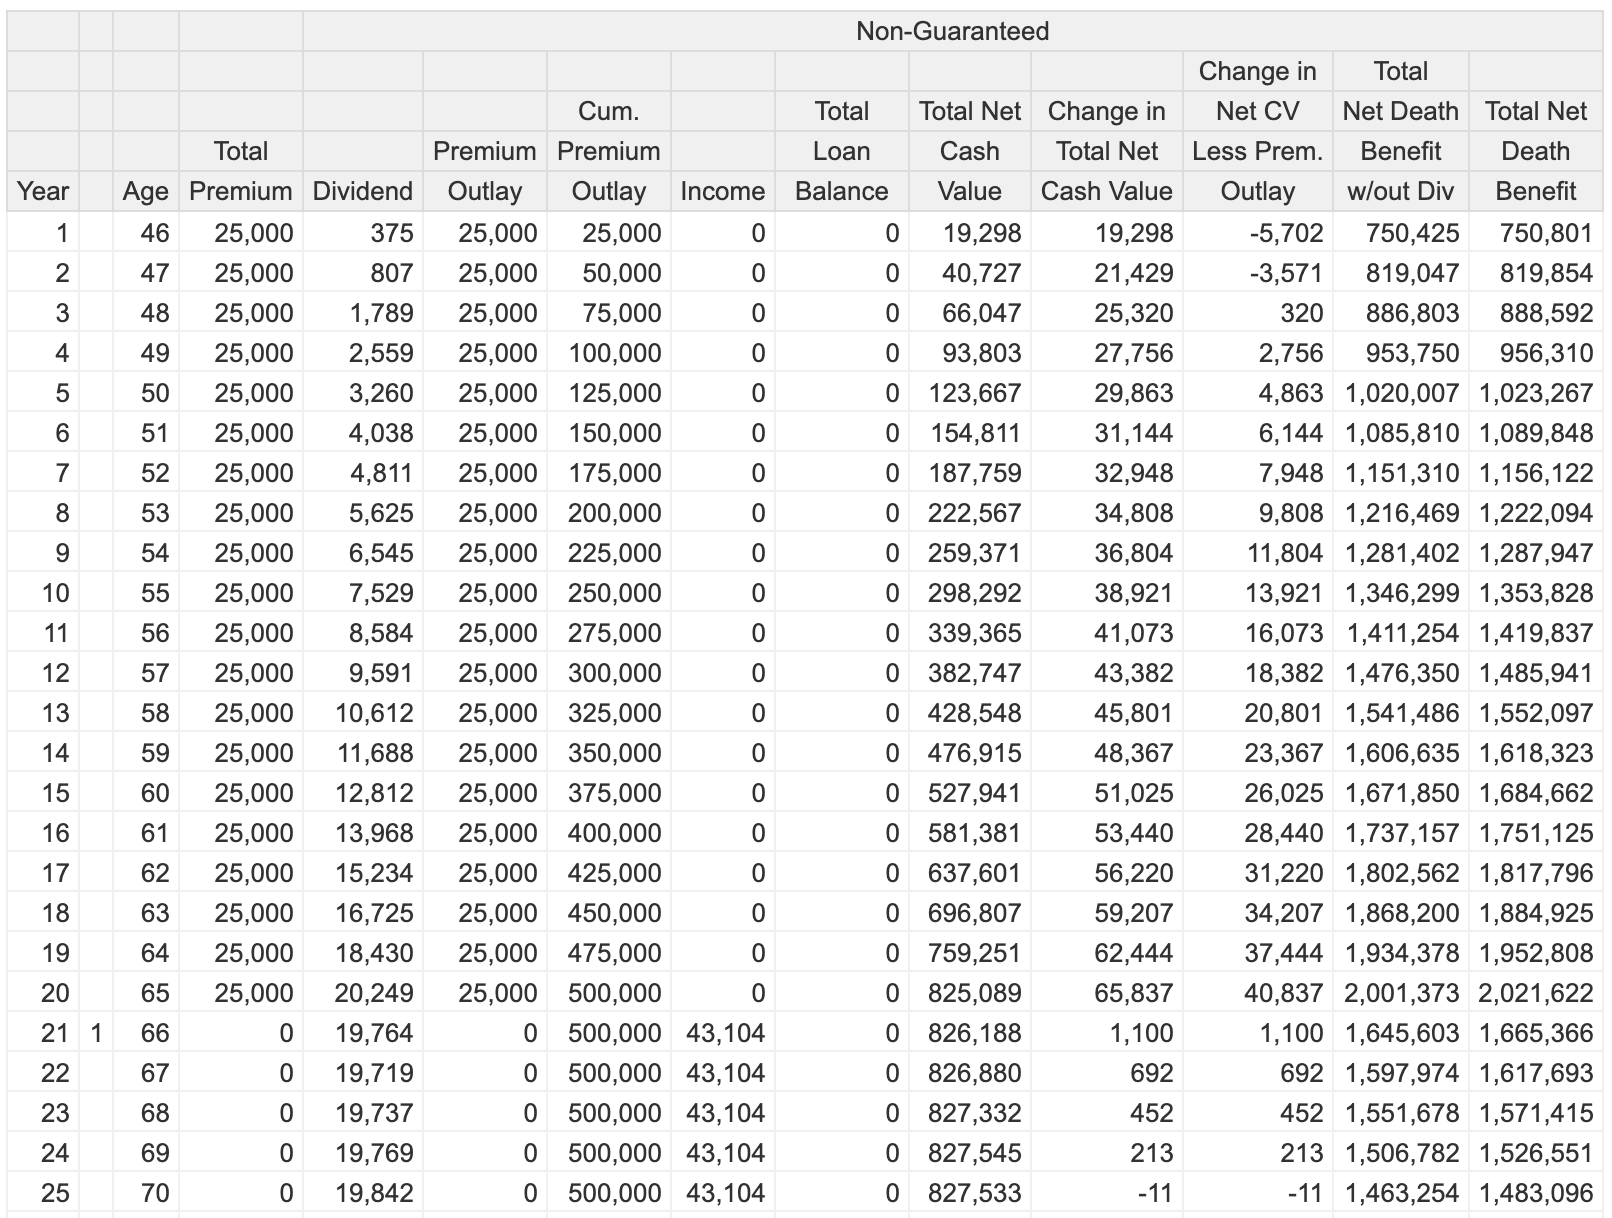Select the 428,548 cell
The width and height of the screenshot is (1612, 1218).
[970, 713]
